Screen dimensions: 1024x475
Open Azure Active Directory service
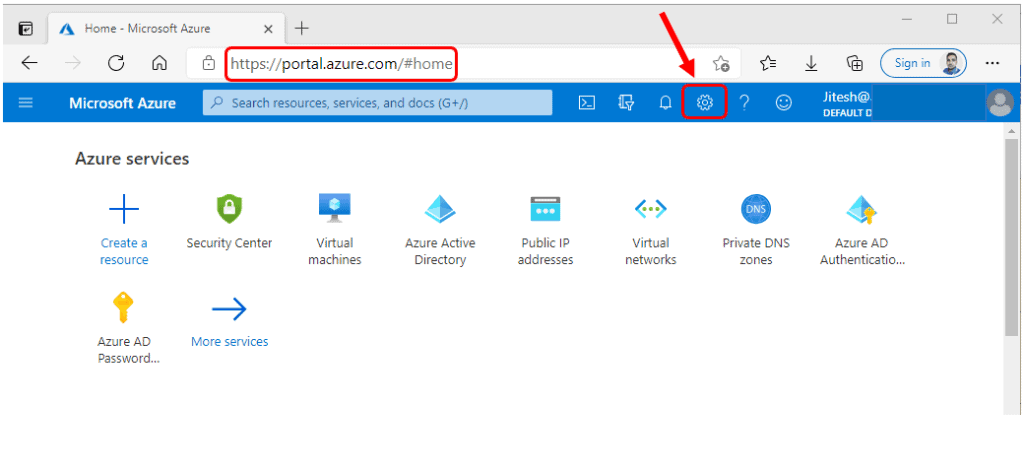[x=440, y=230]
